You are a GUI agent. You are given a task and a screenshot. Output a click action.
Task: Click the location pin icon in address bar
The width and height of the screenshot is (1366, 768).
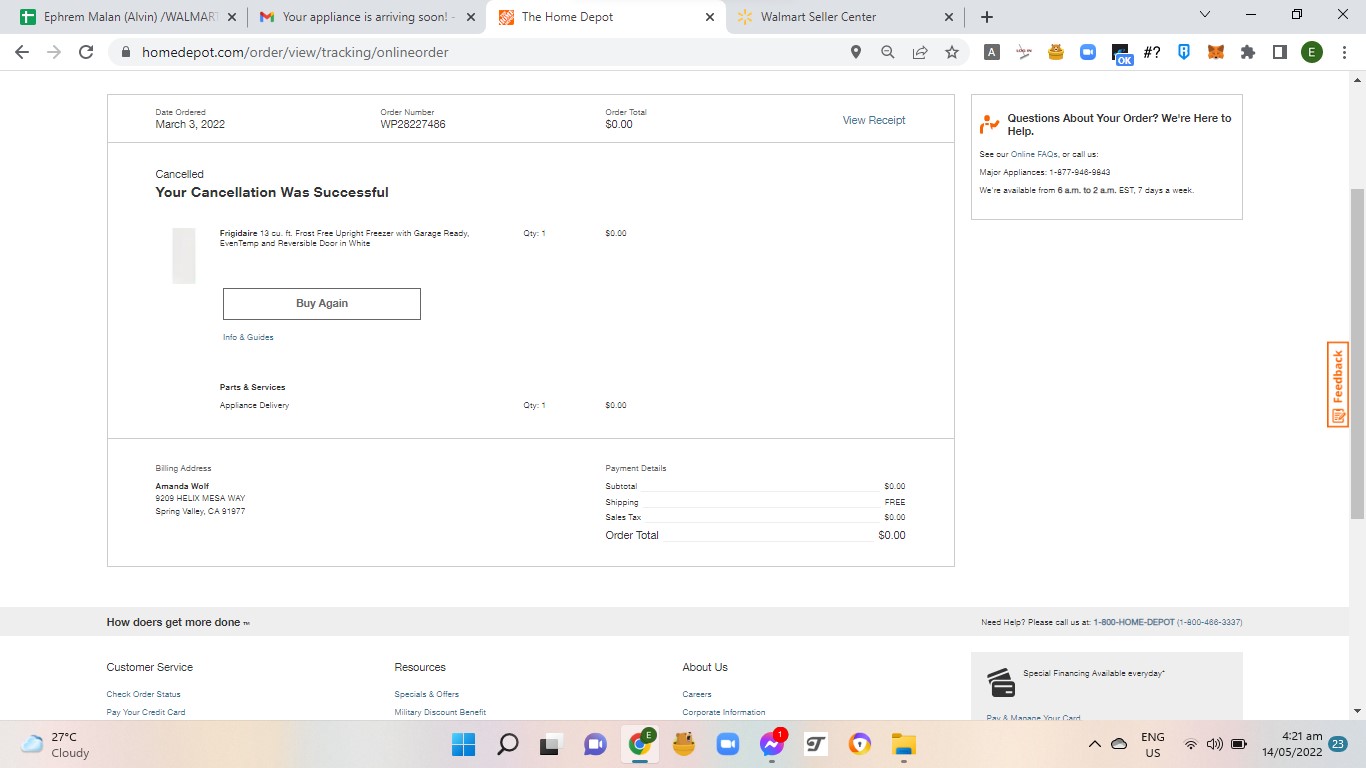click(856, 52)
